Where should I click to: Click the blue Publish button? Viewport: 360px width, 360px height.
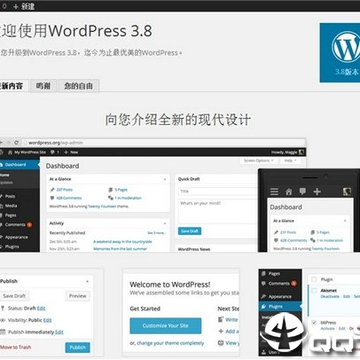pyautogui.click(x=78, y=347)
